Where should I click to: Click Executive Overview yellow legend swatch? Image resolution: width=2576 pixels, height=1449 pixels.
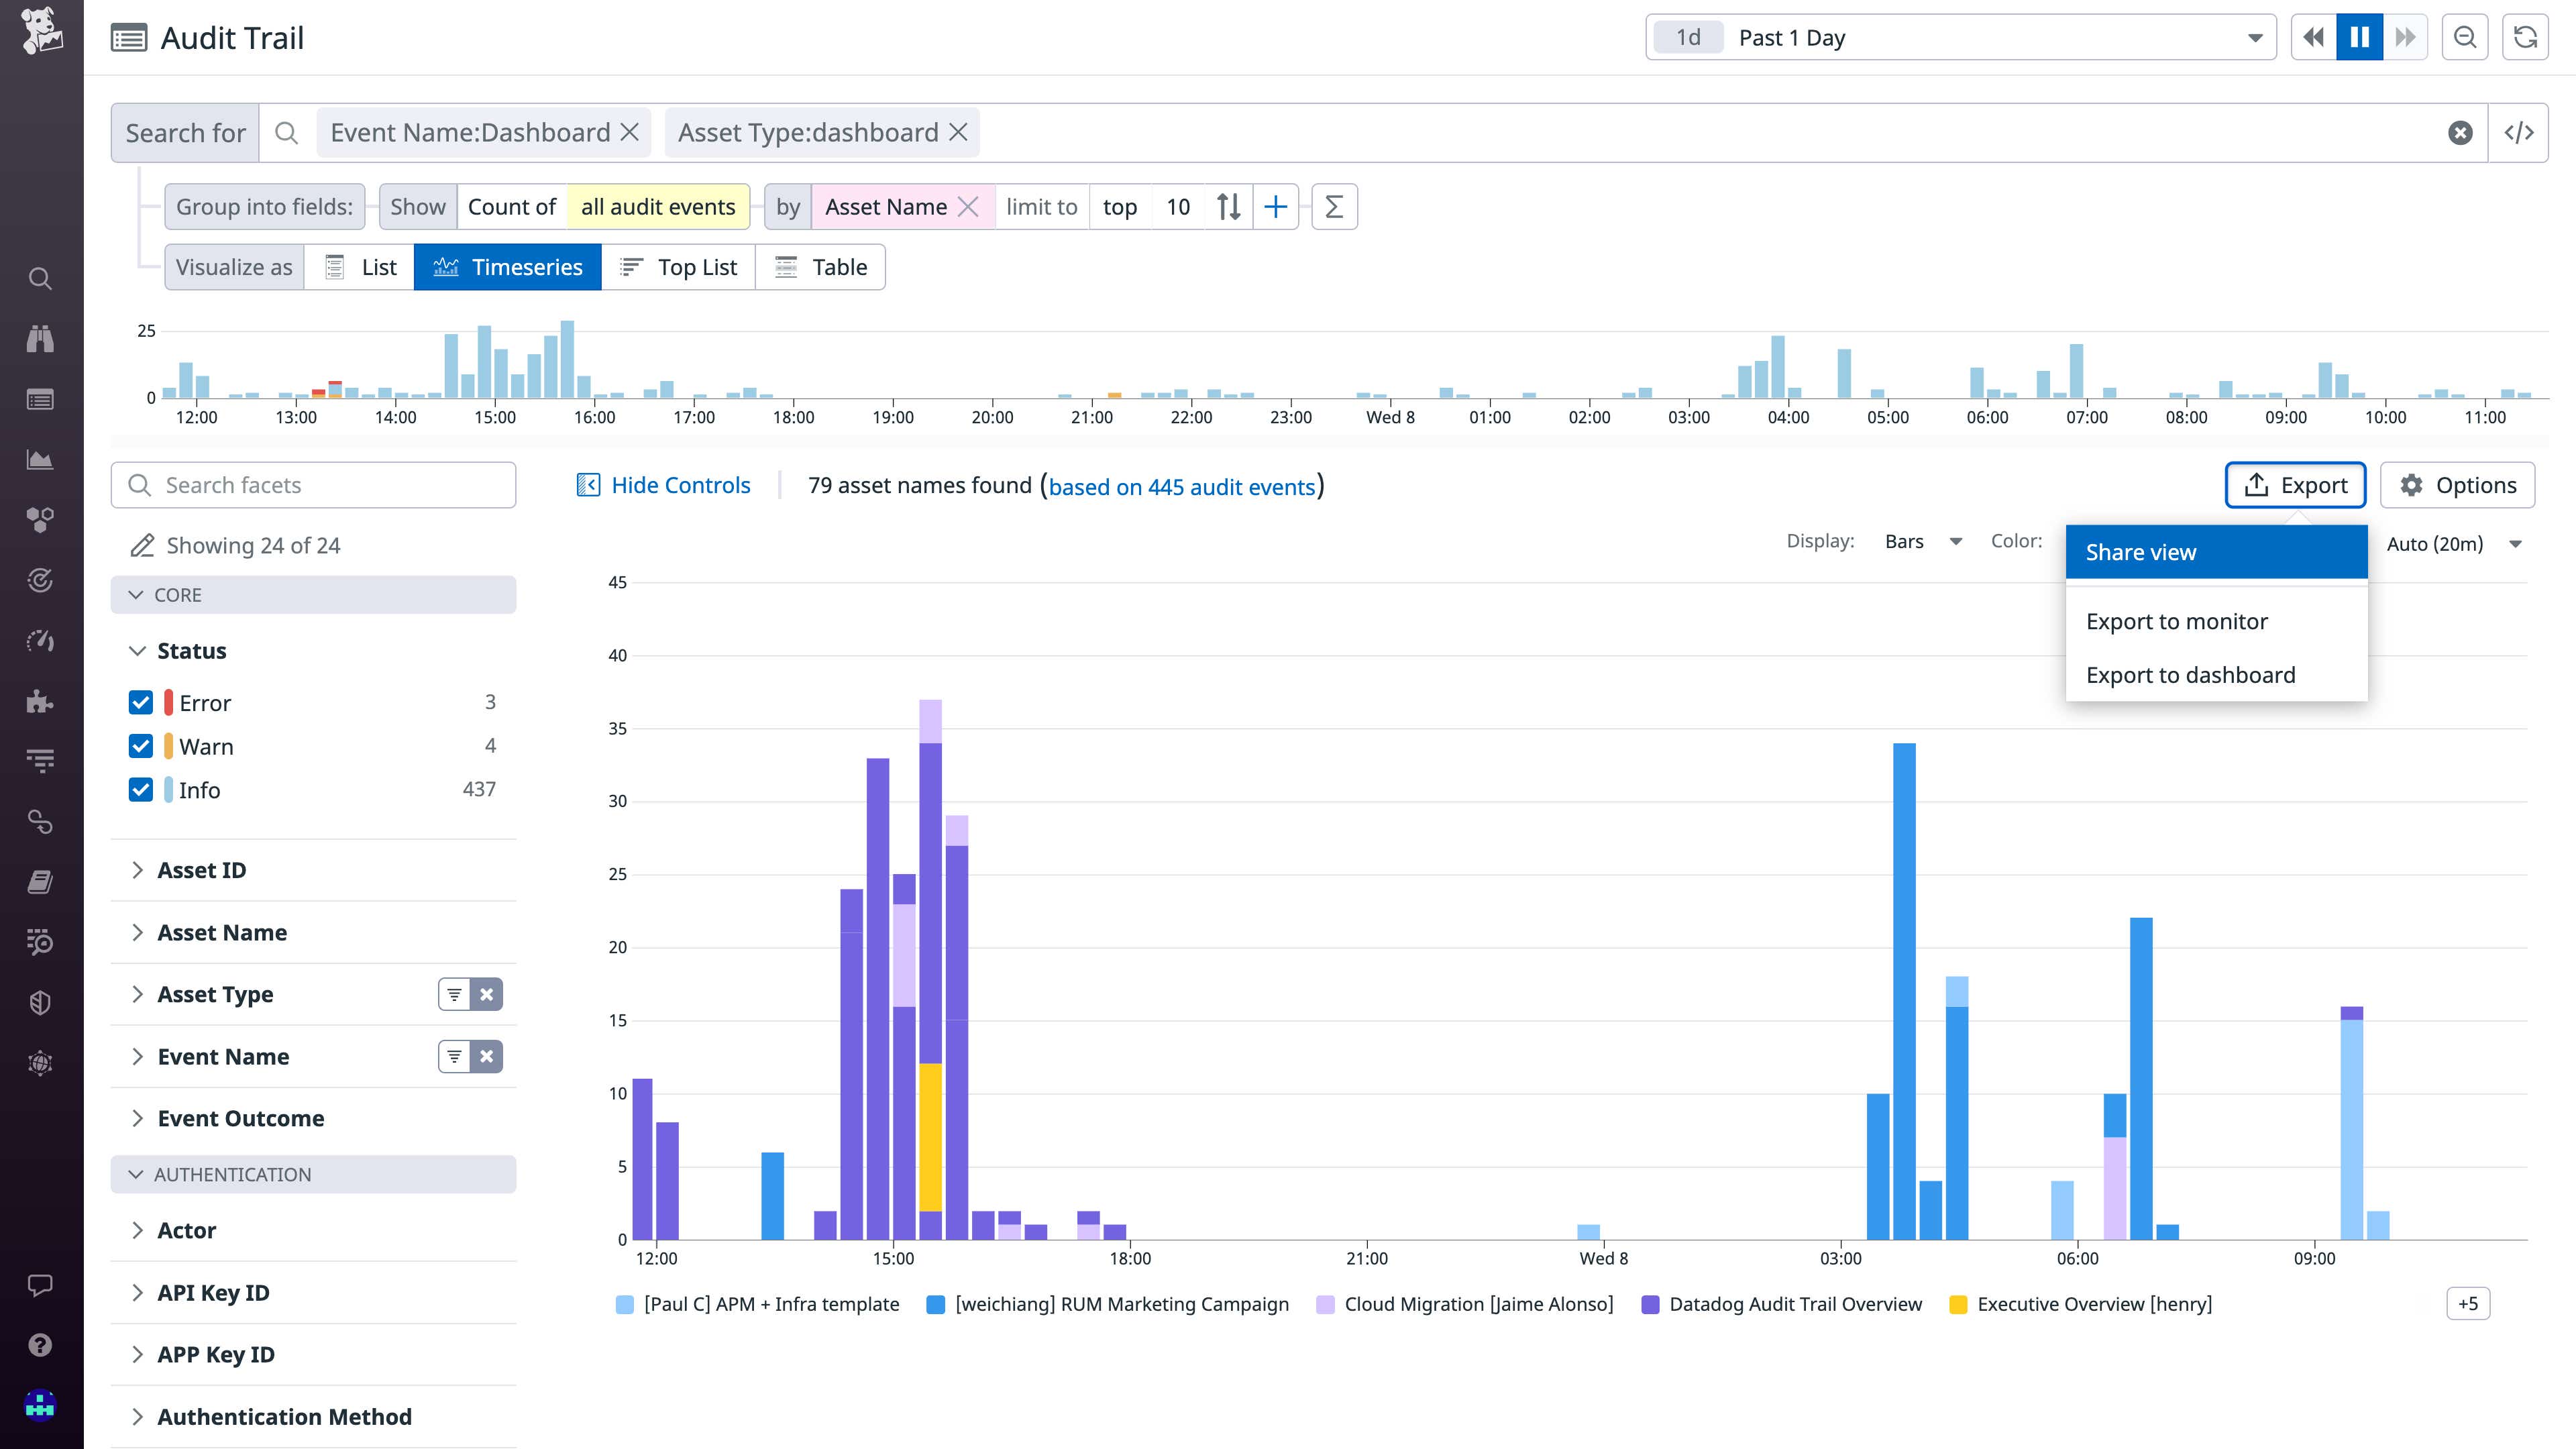pyautogui.click(x=1958, y=1304)
